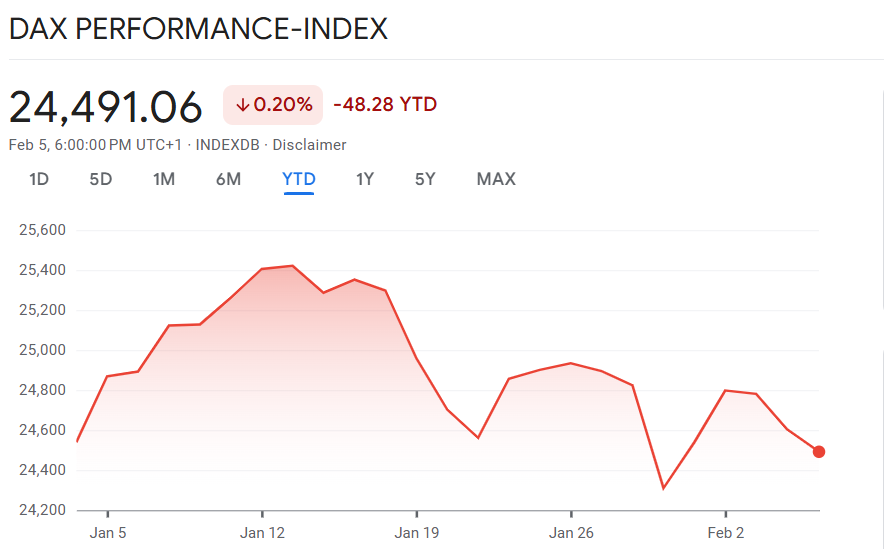The height and width of the screenshot is (549, 884).
Task: Click the Jan 26 date axis label
Action: click(x=571, y=533)
